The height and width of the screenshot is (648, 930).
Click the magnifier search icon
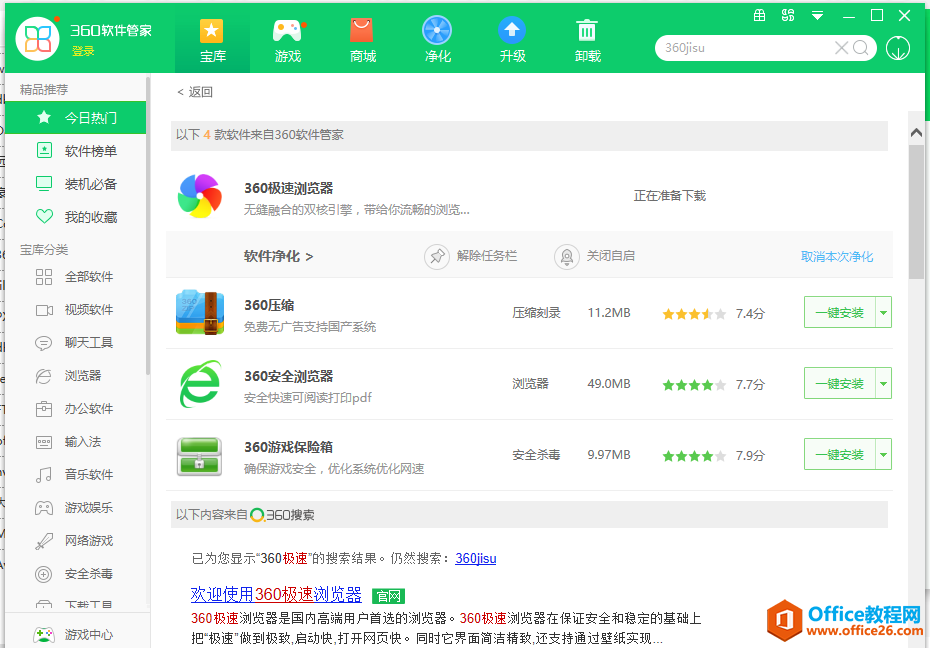(x=861, y=48)
